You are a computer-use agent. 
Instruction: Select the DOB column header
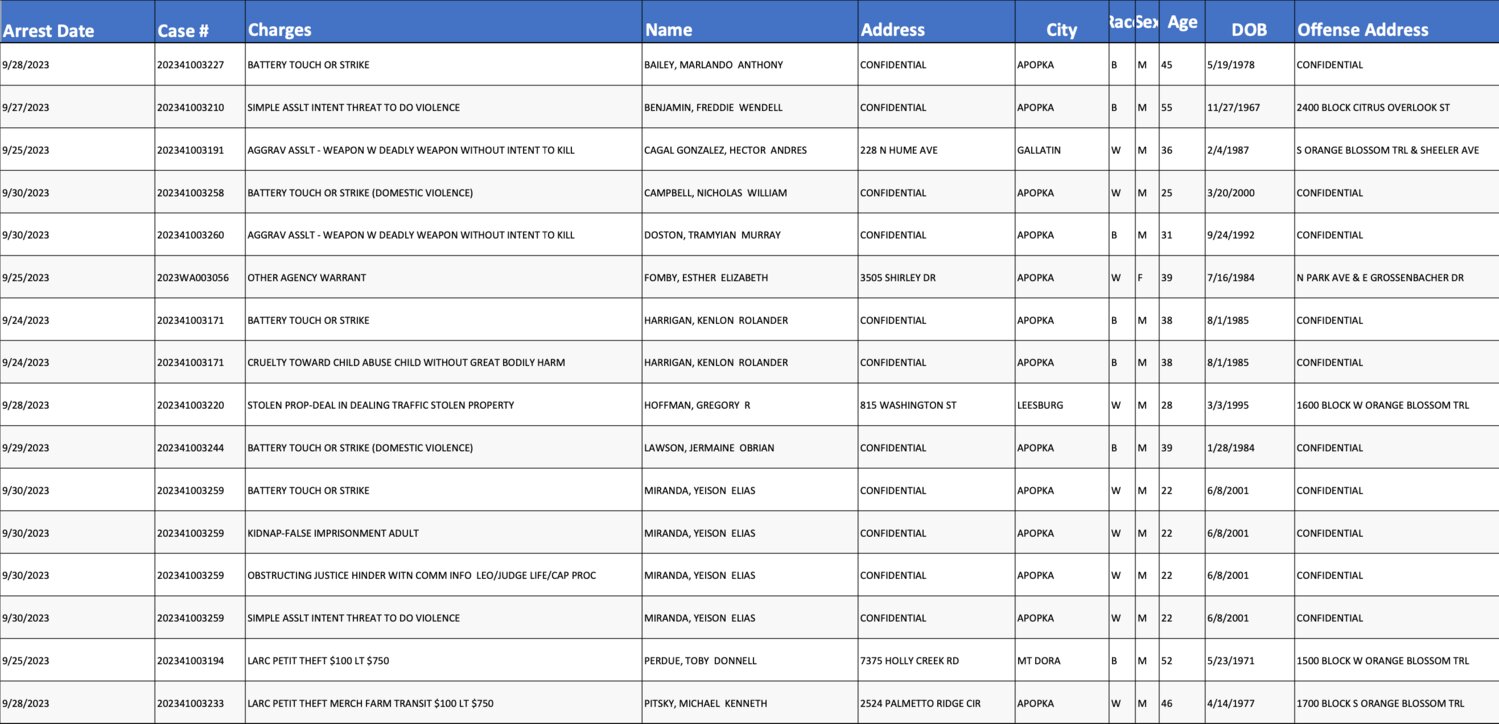(x=1249, y=22)
